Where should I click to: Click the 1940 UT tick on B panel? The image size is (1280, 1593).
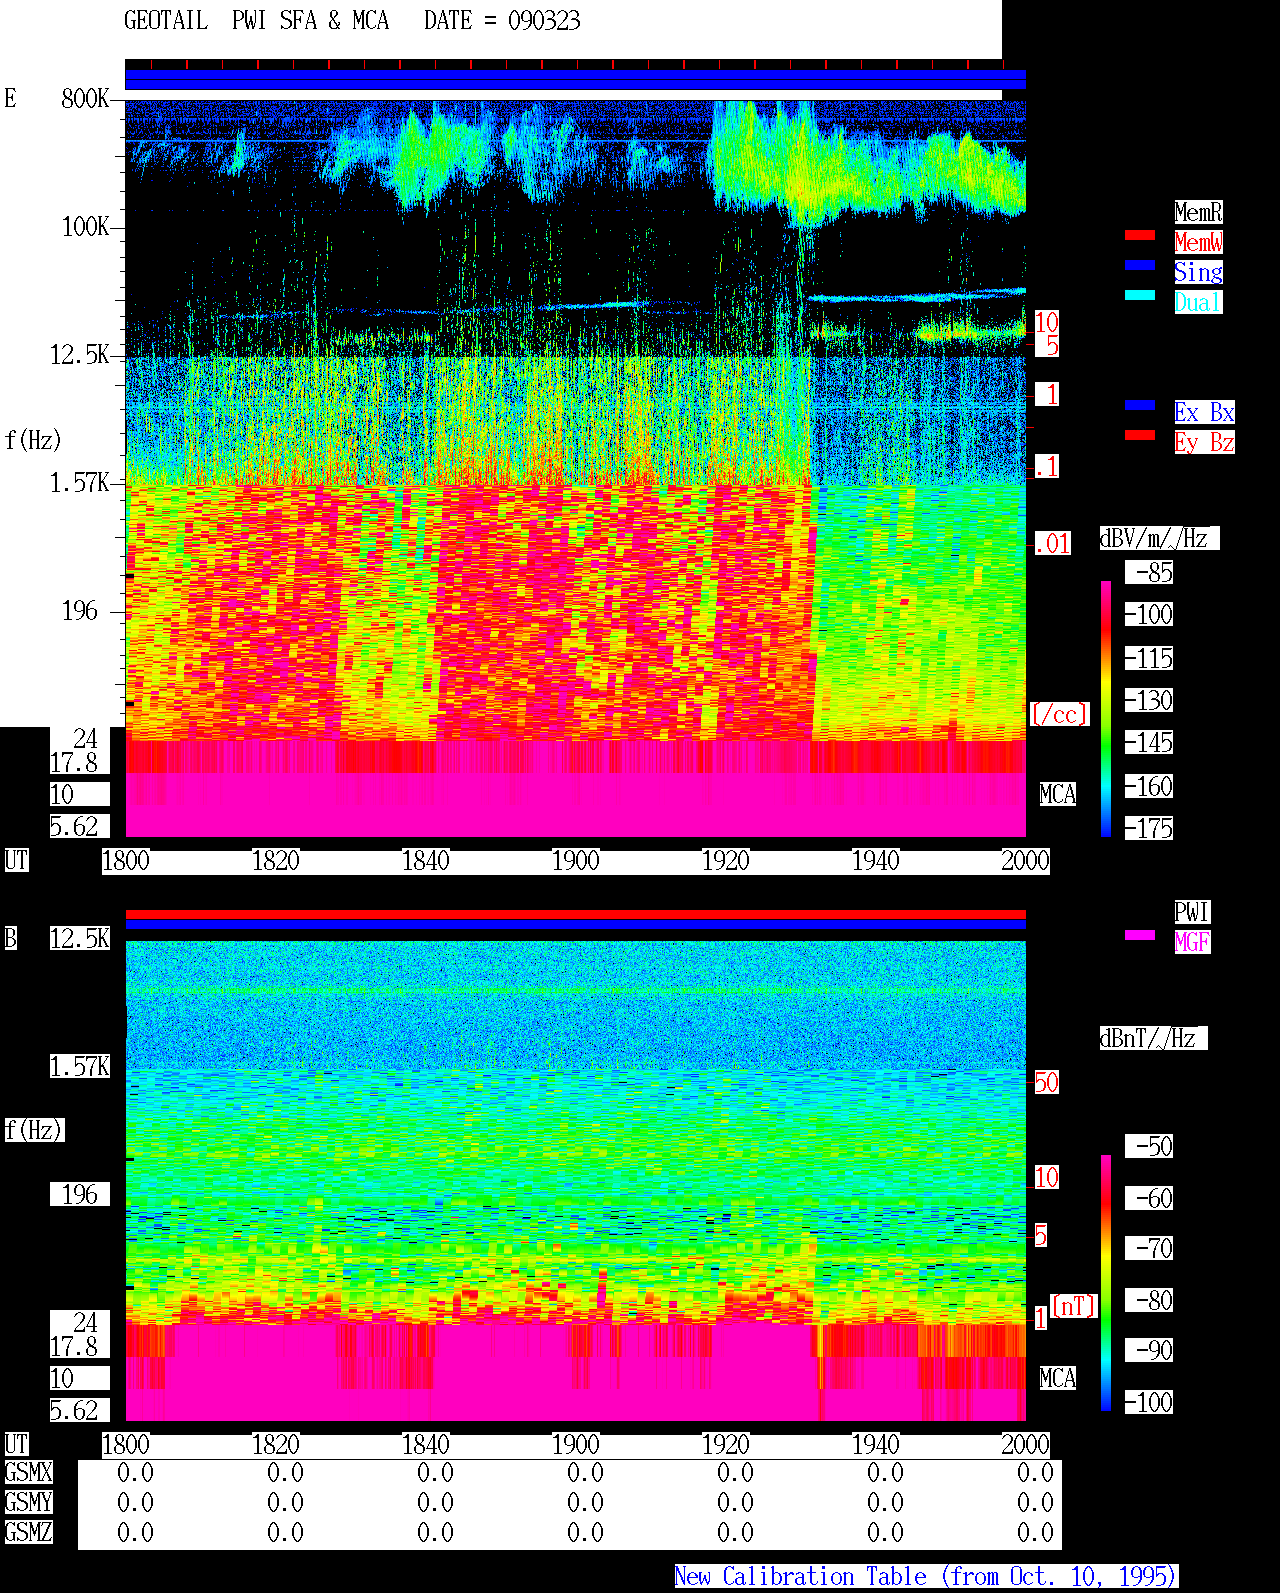(x=876, y=1445)
